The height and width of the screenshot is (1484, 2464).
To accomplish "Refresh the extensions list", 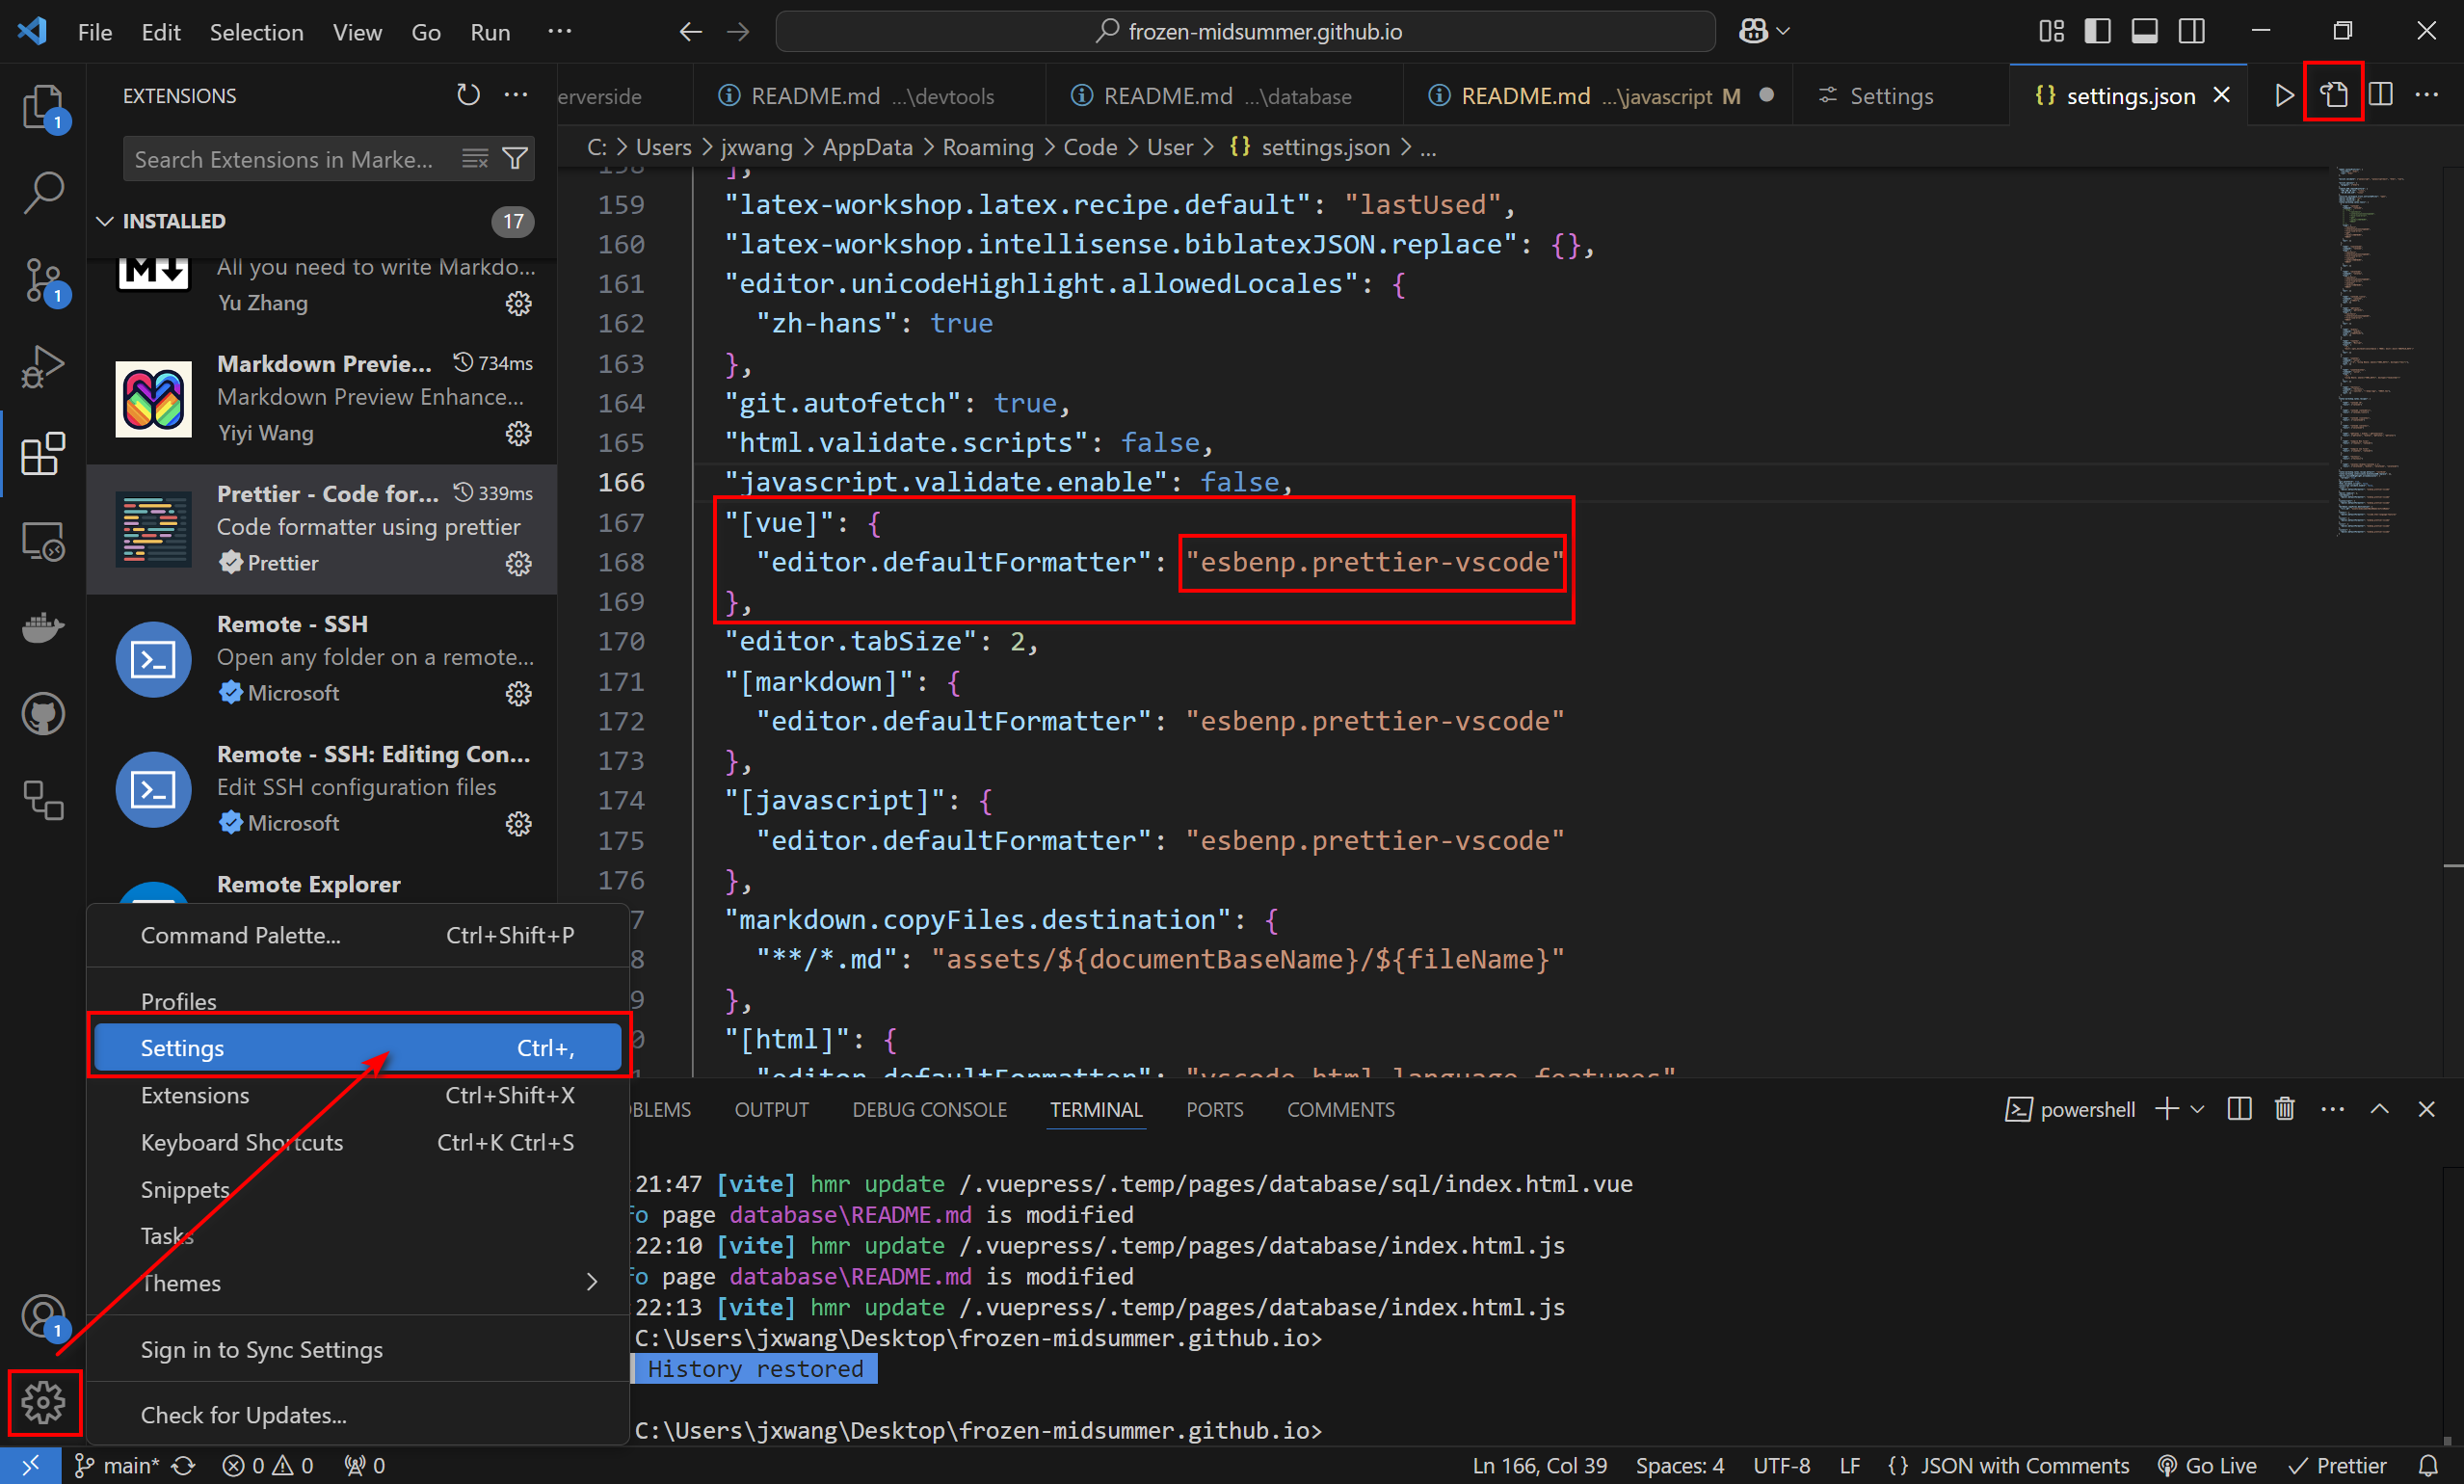I will coord(468,95).
